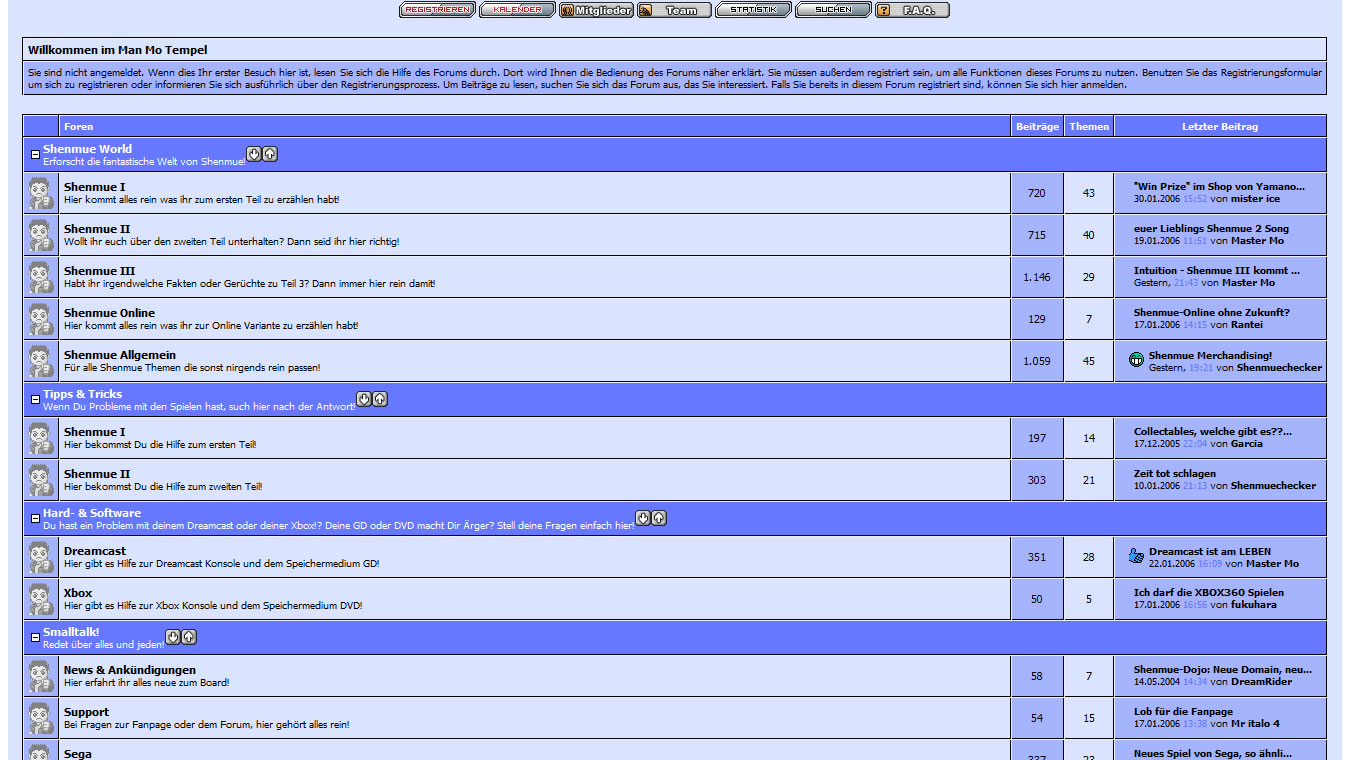Open the Support forum
Image resolution: width=1354 pixels, height=760 pixels.
tap(86, 712)
